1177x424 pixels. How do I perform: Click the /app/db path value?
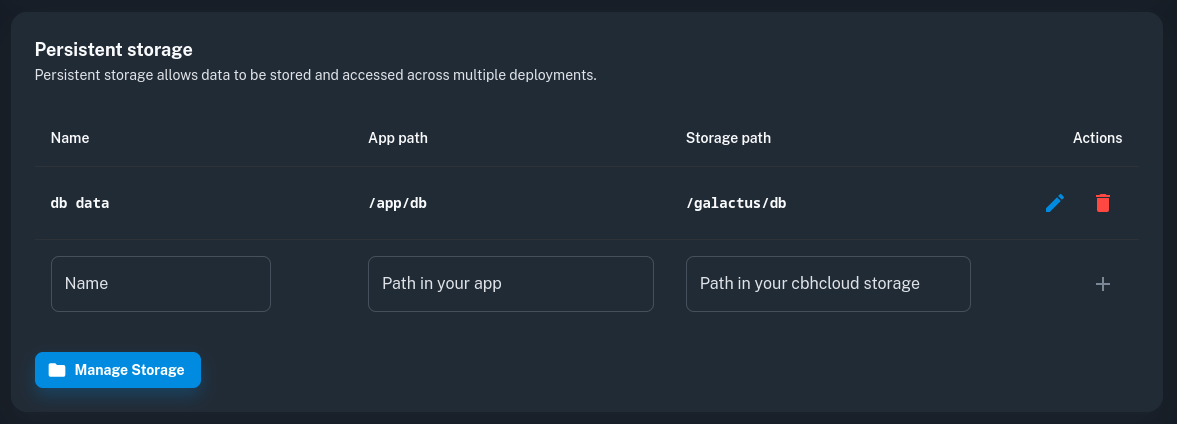click(398, 203)
